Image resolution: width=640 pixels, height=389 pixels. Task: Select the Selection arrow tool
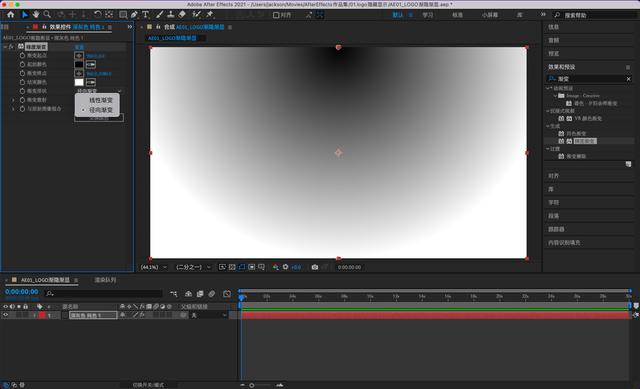click(25, 15)
